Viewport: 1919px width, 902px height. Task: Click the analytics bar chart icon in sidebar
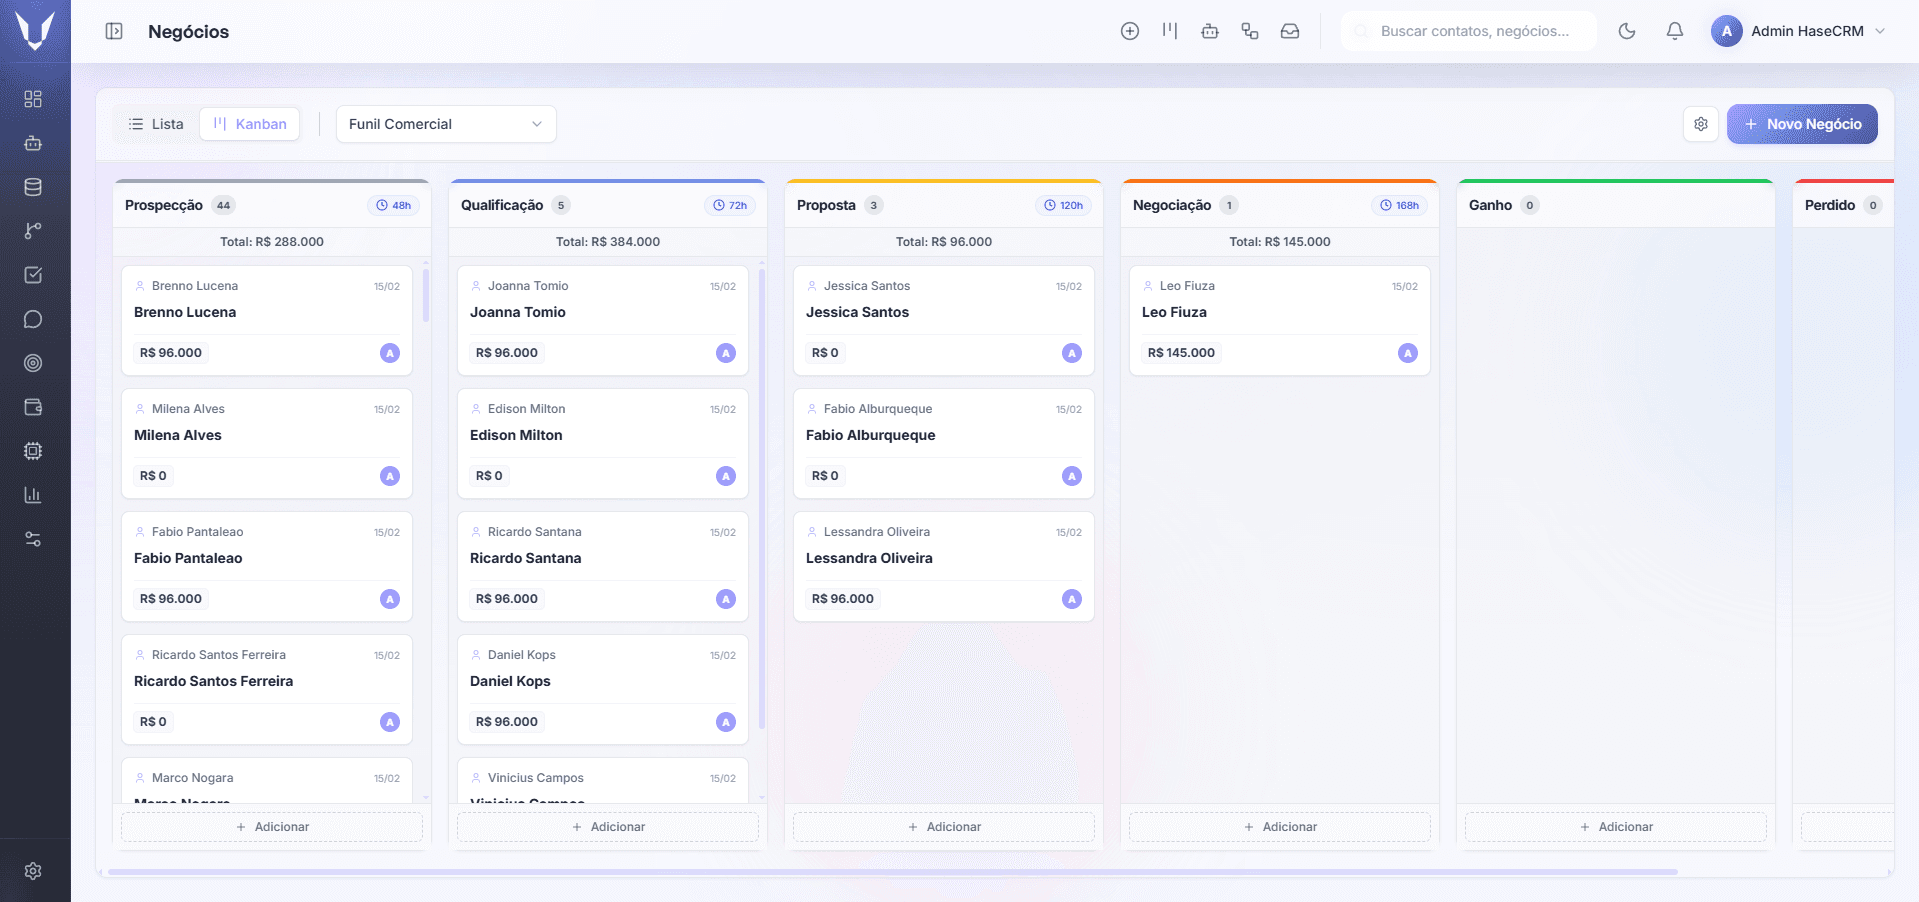pyautogui.click(x=33, y=494)
